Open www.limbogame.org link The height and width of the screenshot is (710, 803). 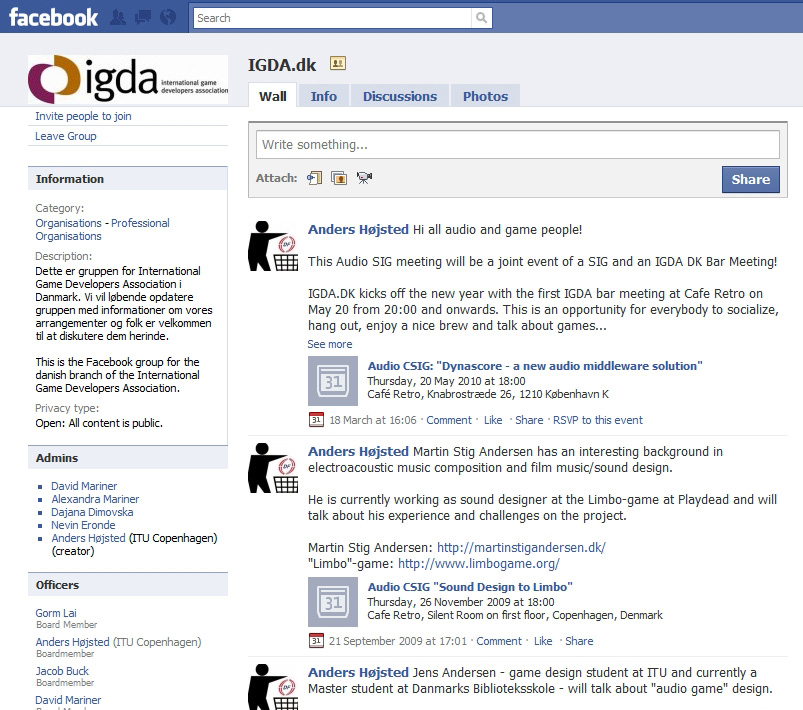(479, 563)
